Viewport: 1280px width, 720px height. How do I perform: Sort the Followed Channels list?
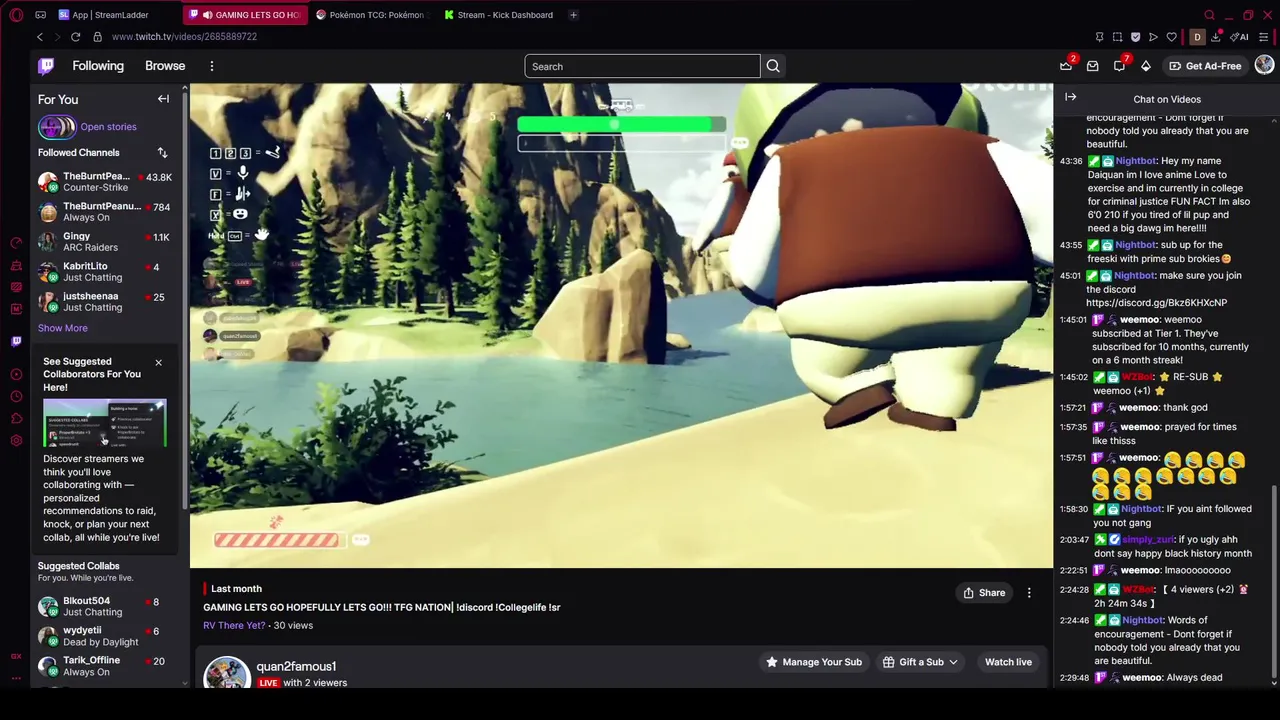[162, 153]
